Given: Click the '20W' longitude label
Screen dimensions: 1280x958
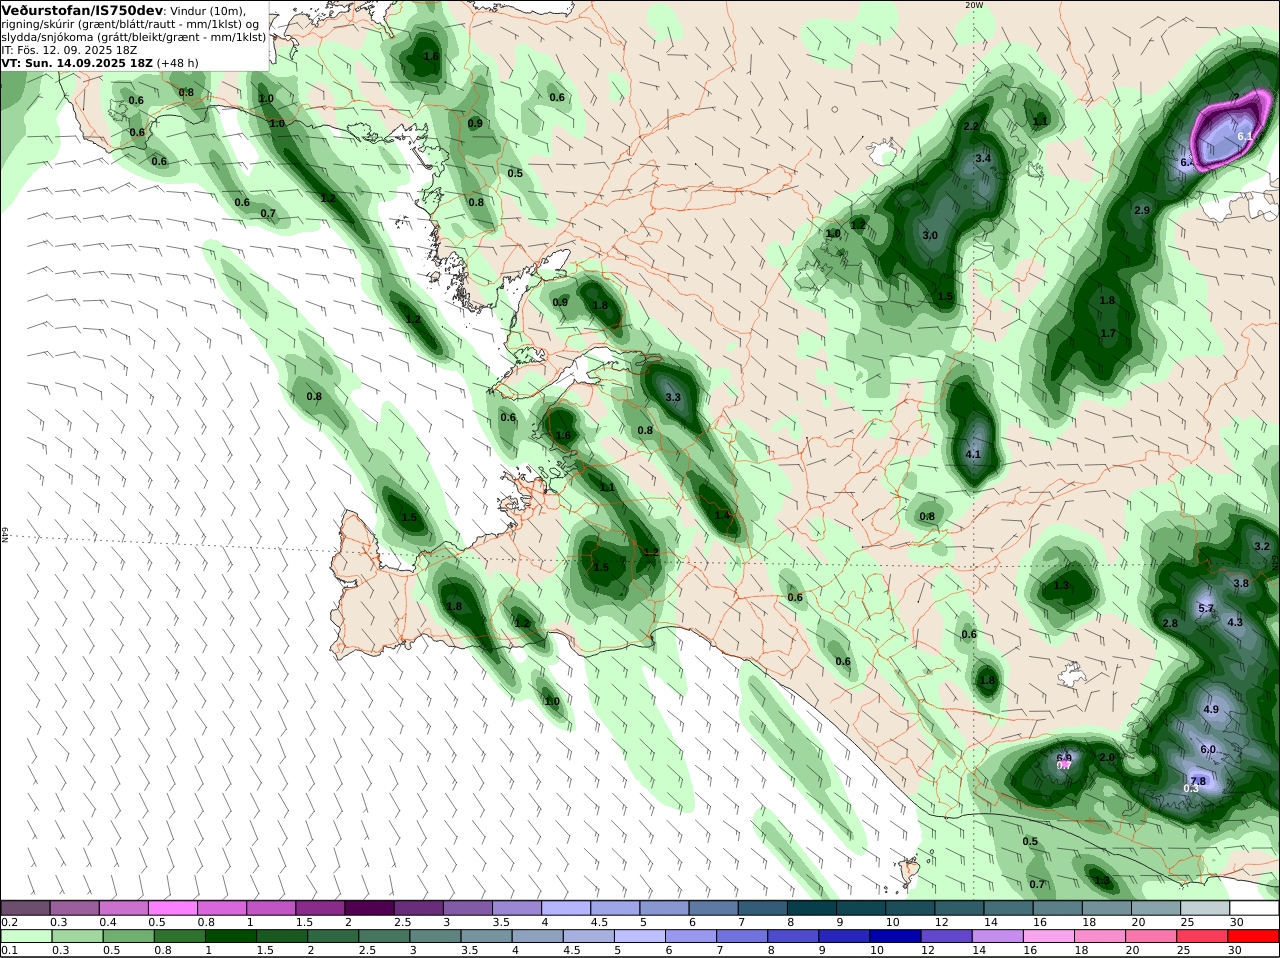Looking at the screenshot, I should (974, 5).
